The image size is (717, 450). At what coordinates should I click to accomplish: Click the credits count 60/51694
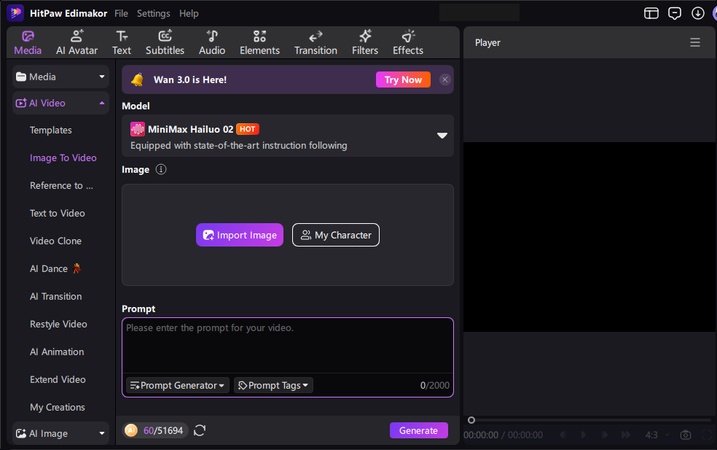pos(163,430)
